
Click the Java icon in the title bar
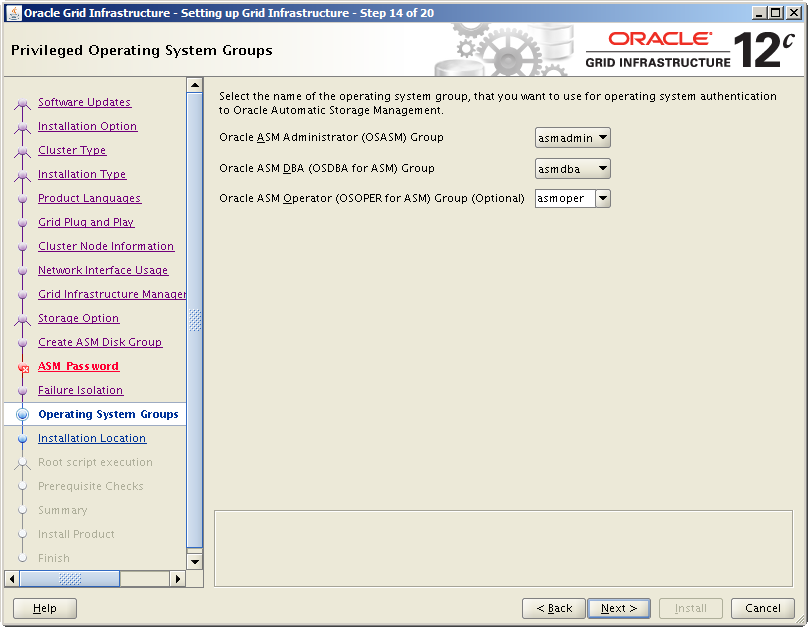click(13, 13)
